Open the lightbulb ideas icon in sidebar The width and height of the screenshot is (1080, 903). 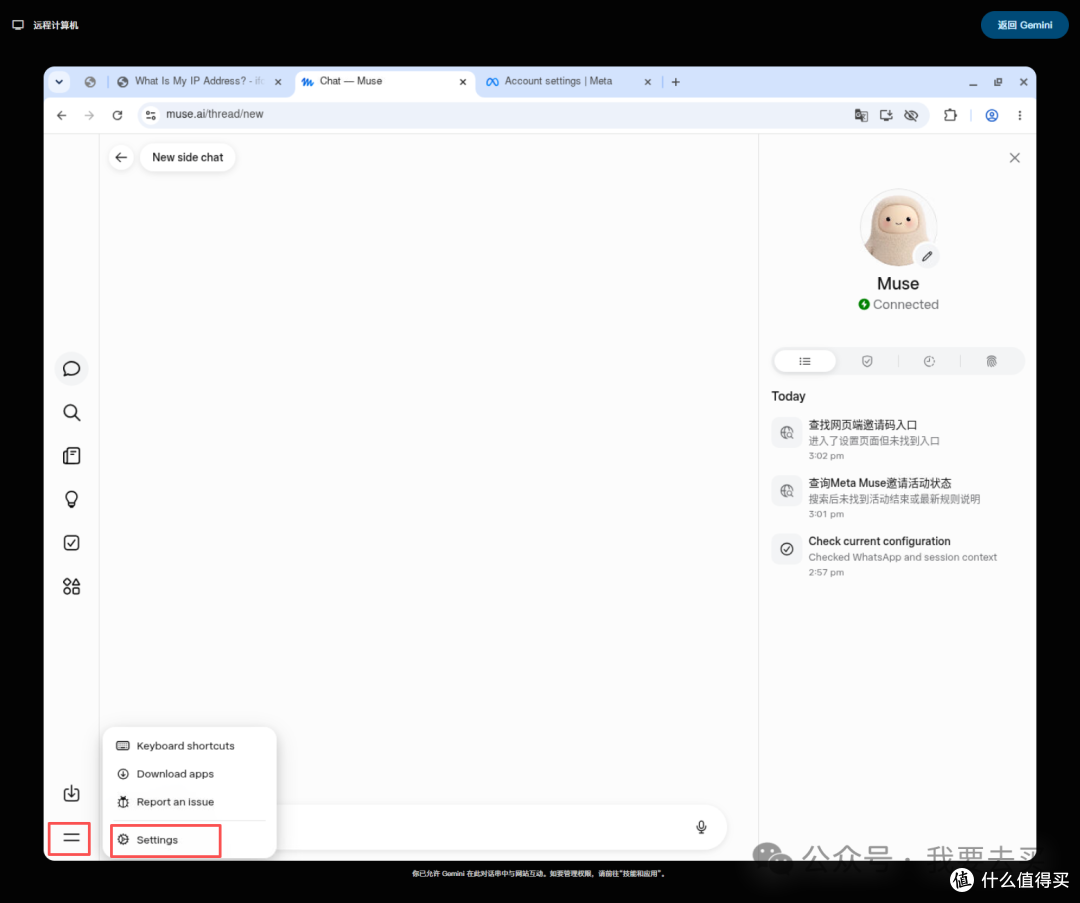click(x=72, y=499)
